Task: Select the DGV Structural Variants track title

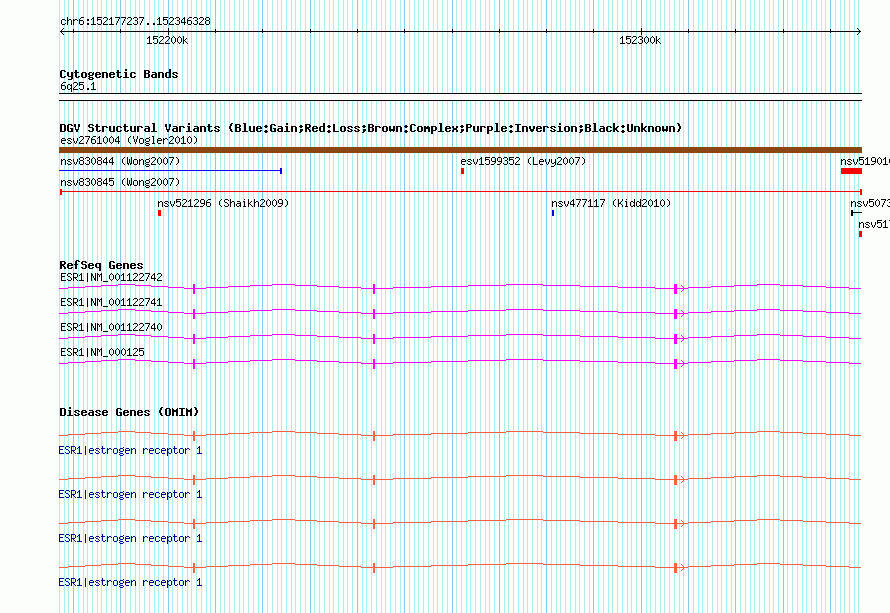Action: point(370,128)
